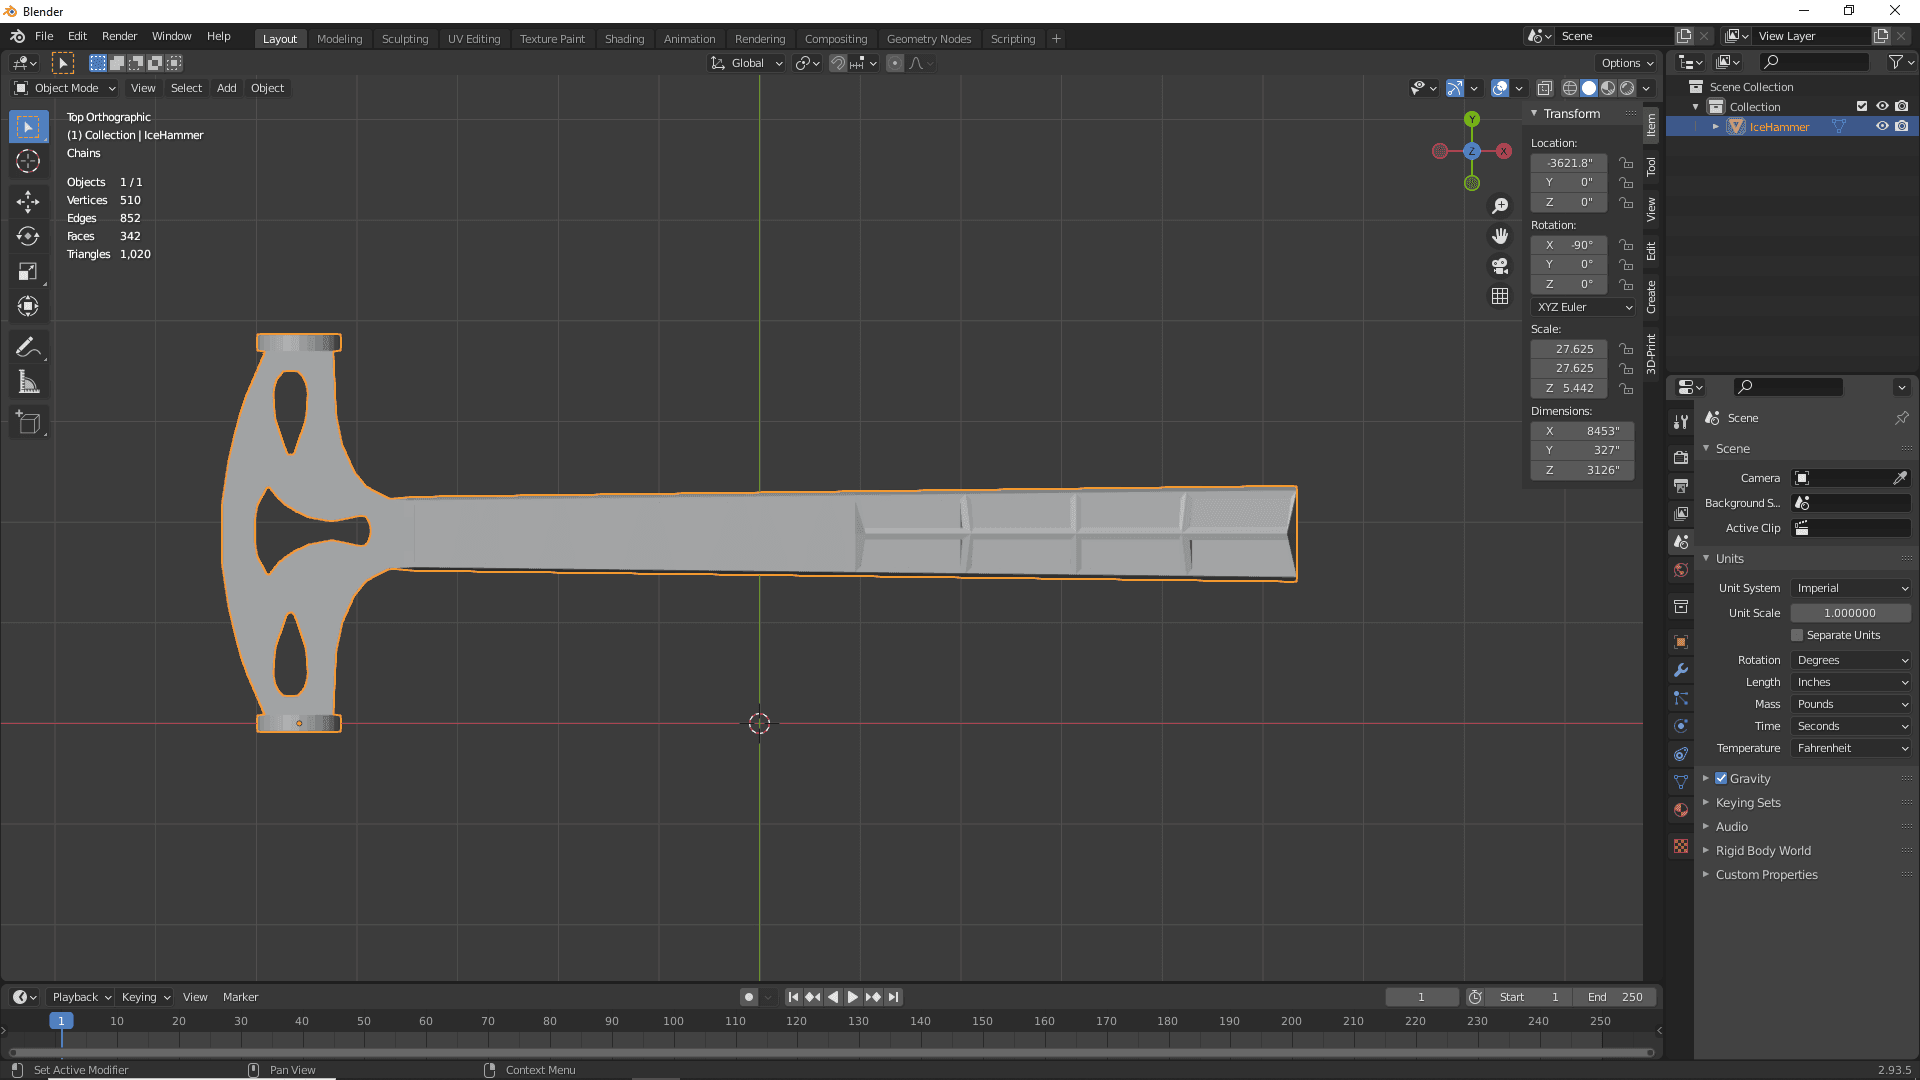Screen dimensions: 1920x1080
Task: Switch to the Modeling workspace tab
Action: 339,39
